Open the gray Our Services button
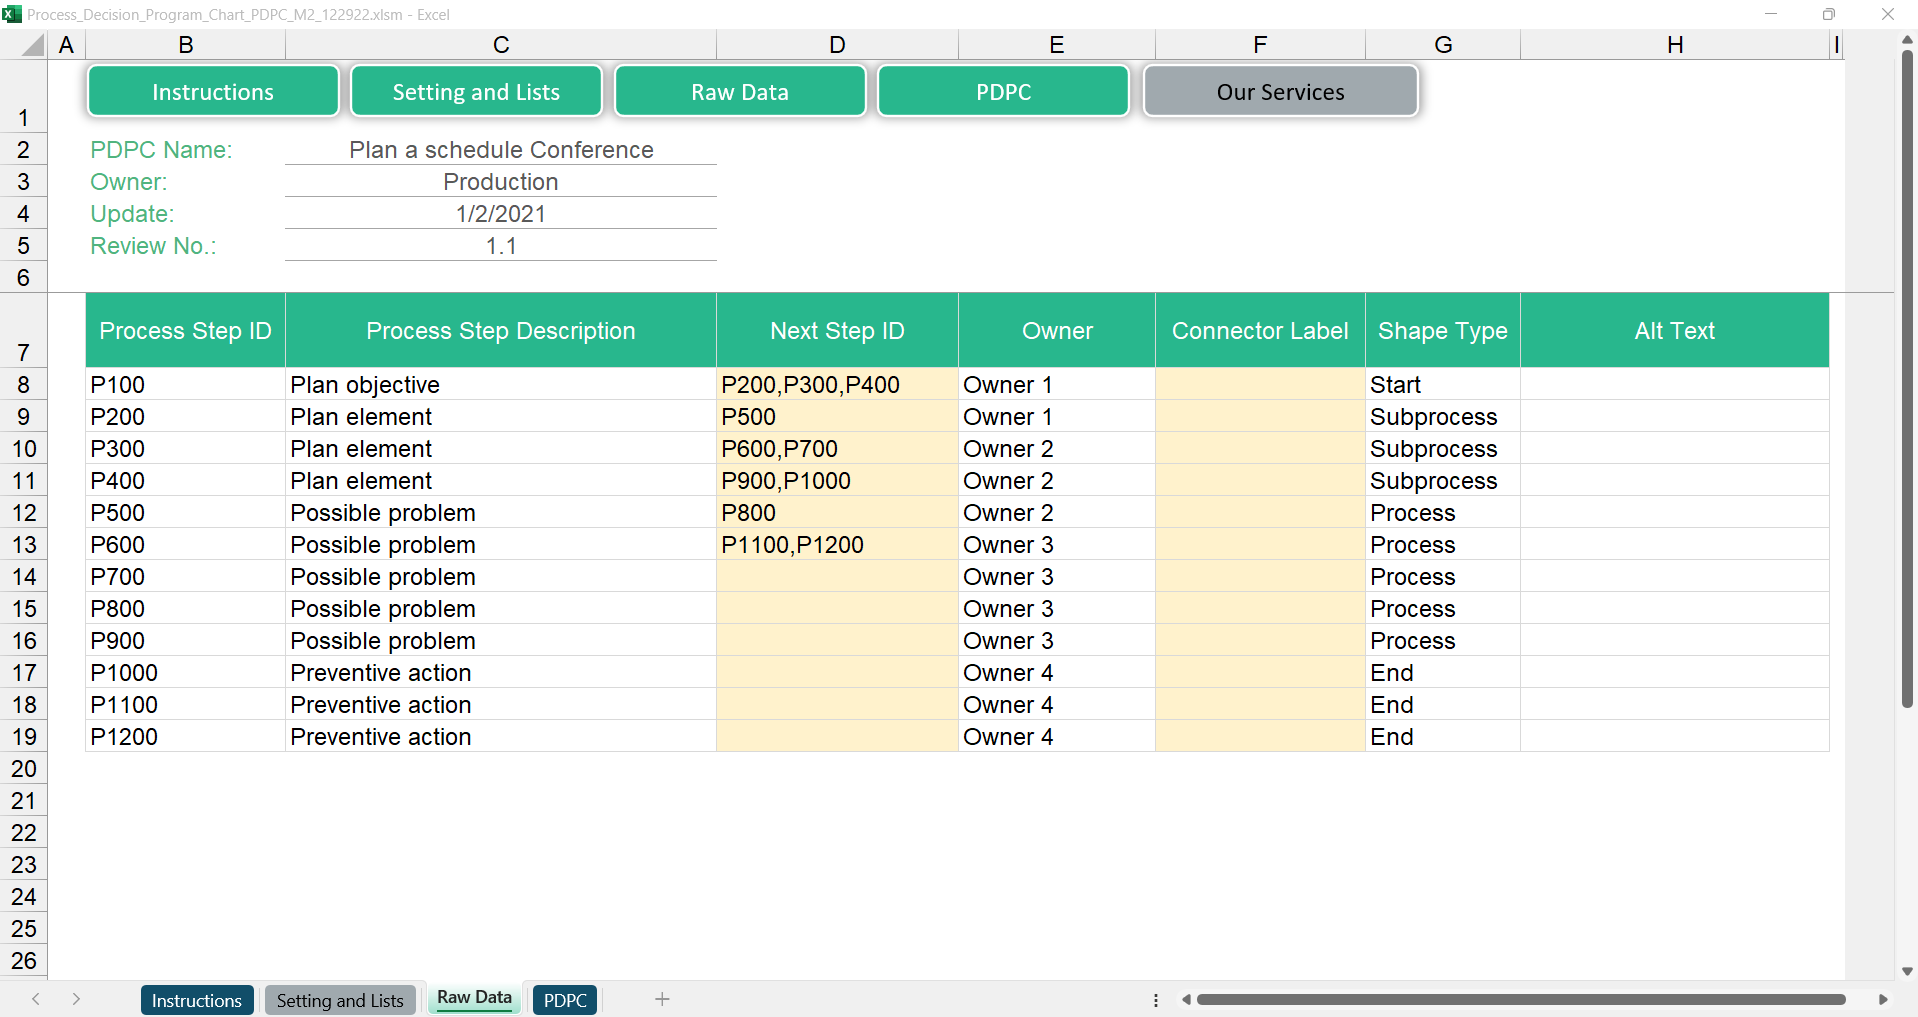 click(1280, 92)
